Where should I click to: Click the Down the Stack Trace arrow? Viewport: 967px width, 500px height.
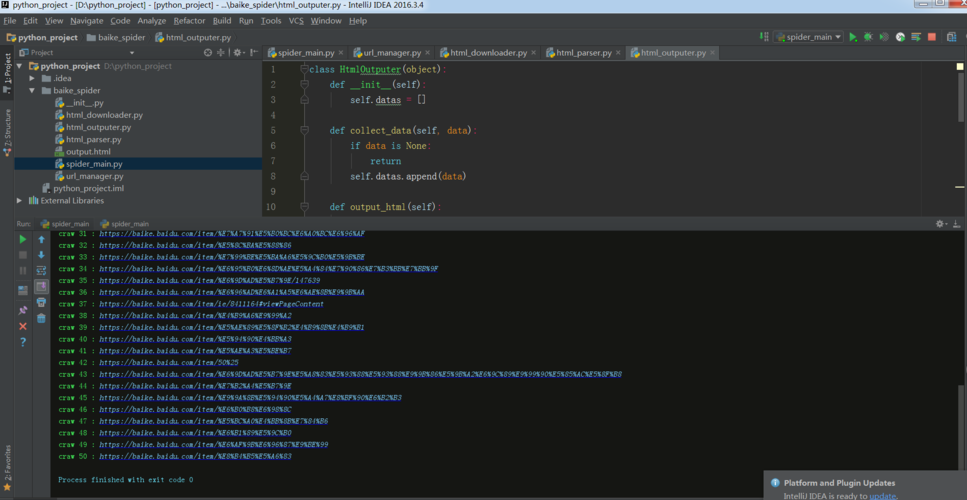click(41, 255)
